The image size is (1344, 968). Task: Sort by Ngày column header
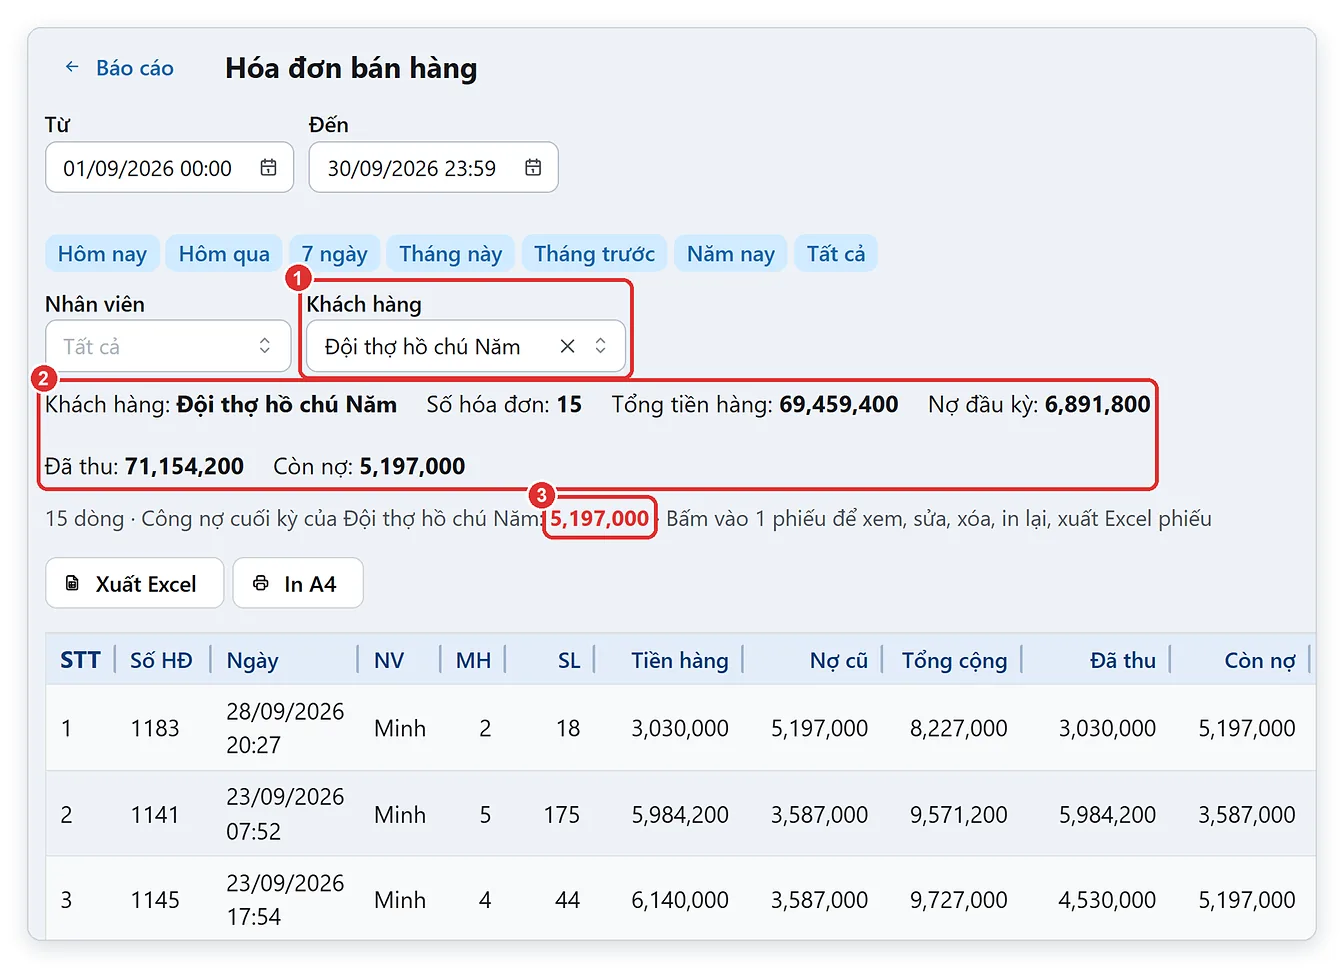pos(253,660)
